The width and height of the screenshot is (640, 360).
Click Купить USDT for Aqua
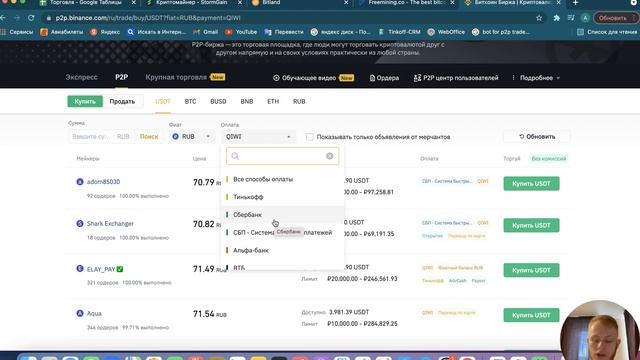coord(531,315)
